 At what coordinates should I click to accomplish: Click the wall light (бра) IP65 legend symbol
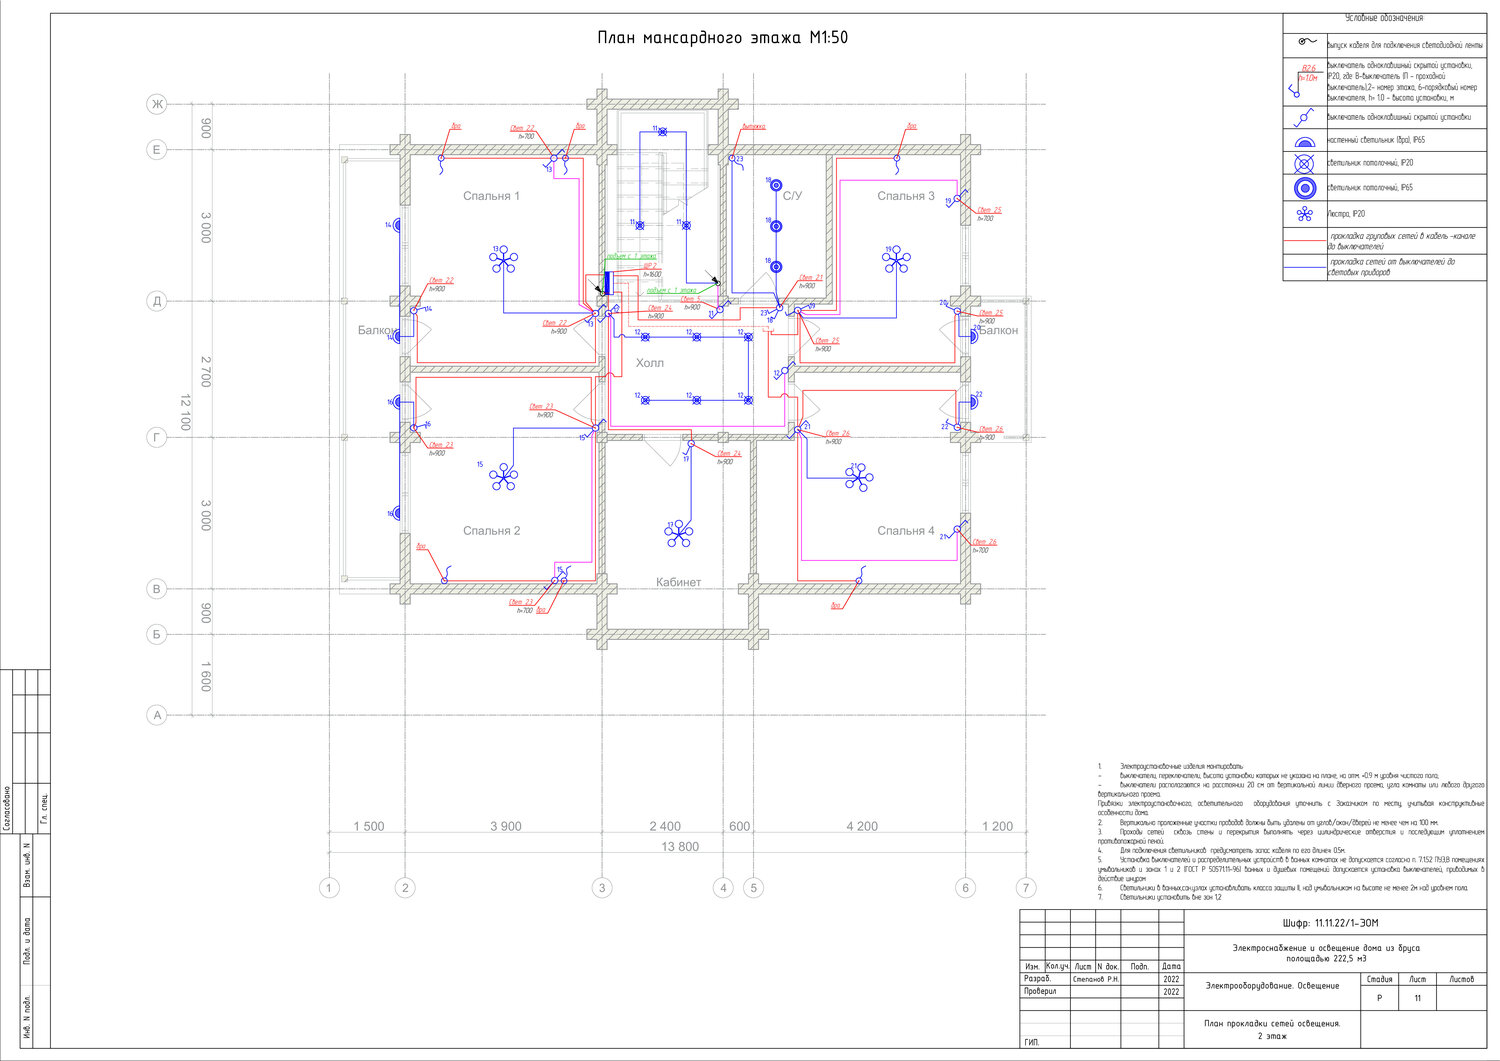click(1304, 140)
